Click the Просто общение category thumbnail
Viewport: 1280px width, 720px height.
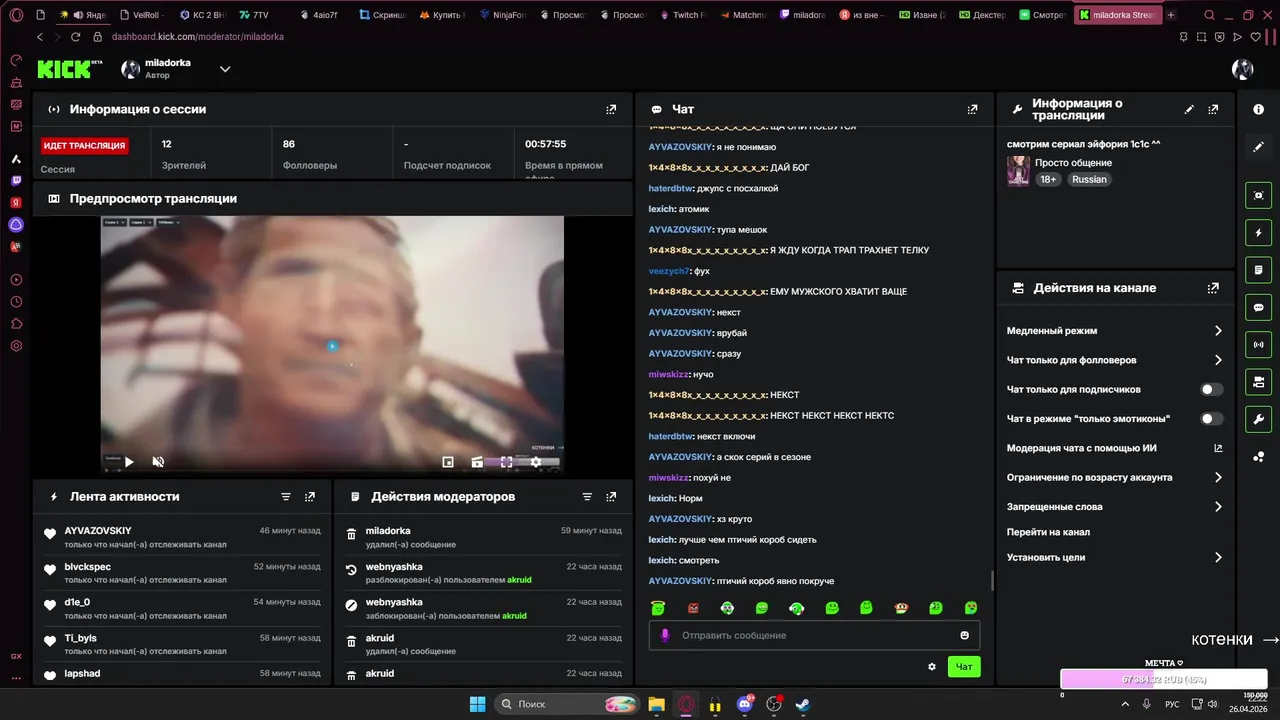click(x=1018, y=170)
